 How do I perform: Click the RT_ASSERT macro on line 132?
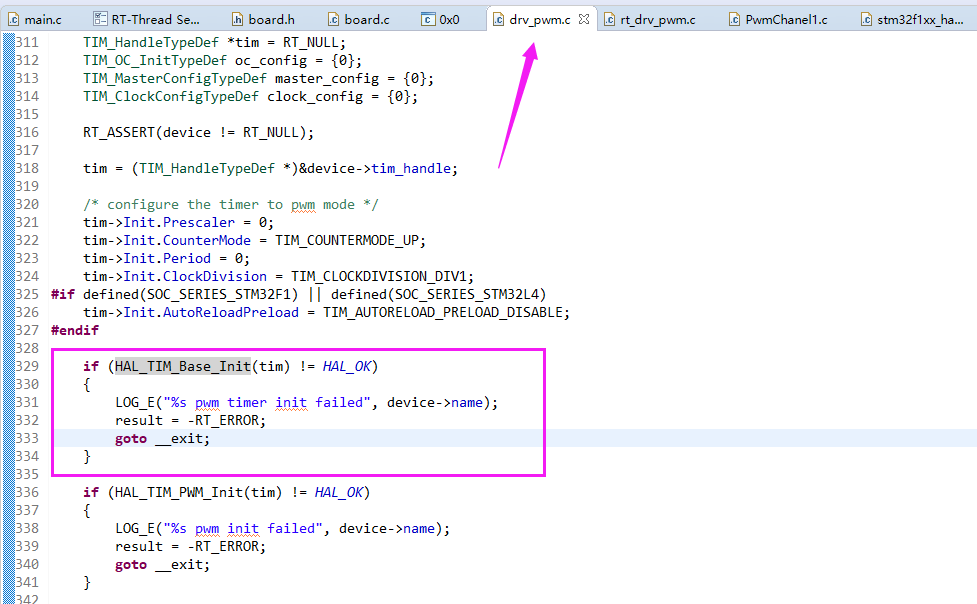click(x=118, y=133)
